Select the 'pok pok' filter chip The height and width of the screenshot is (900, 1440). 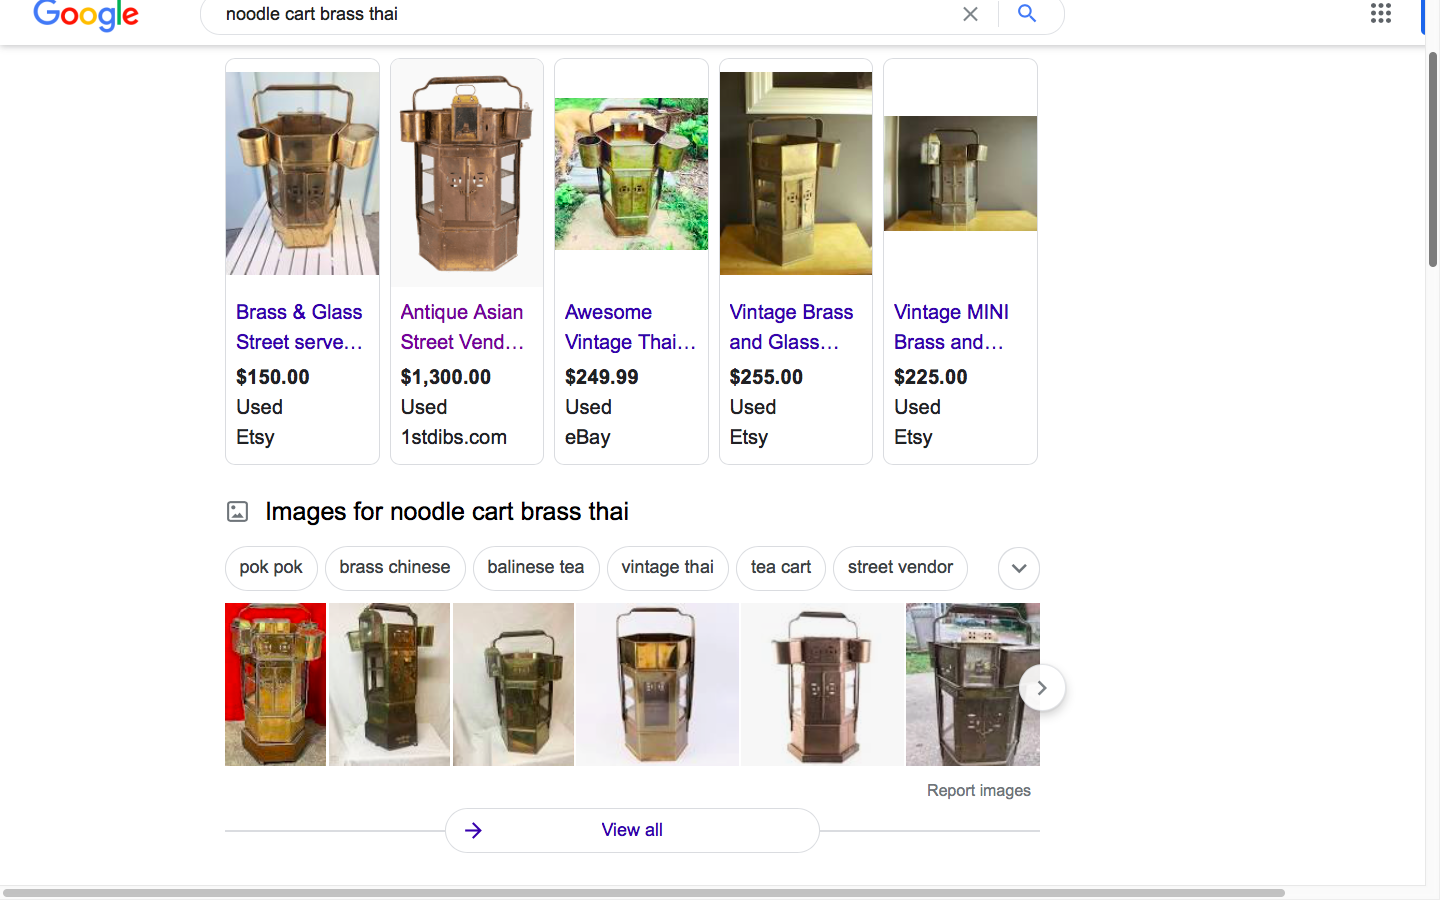[271, 567]
